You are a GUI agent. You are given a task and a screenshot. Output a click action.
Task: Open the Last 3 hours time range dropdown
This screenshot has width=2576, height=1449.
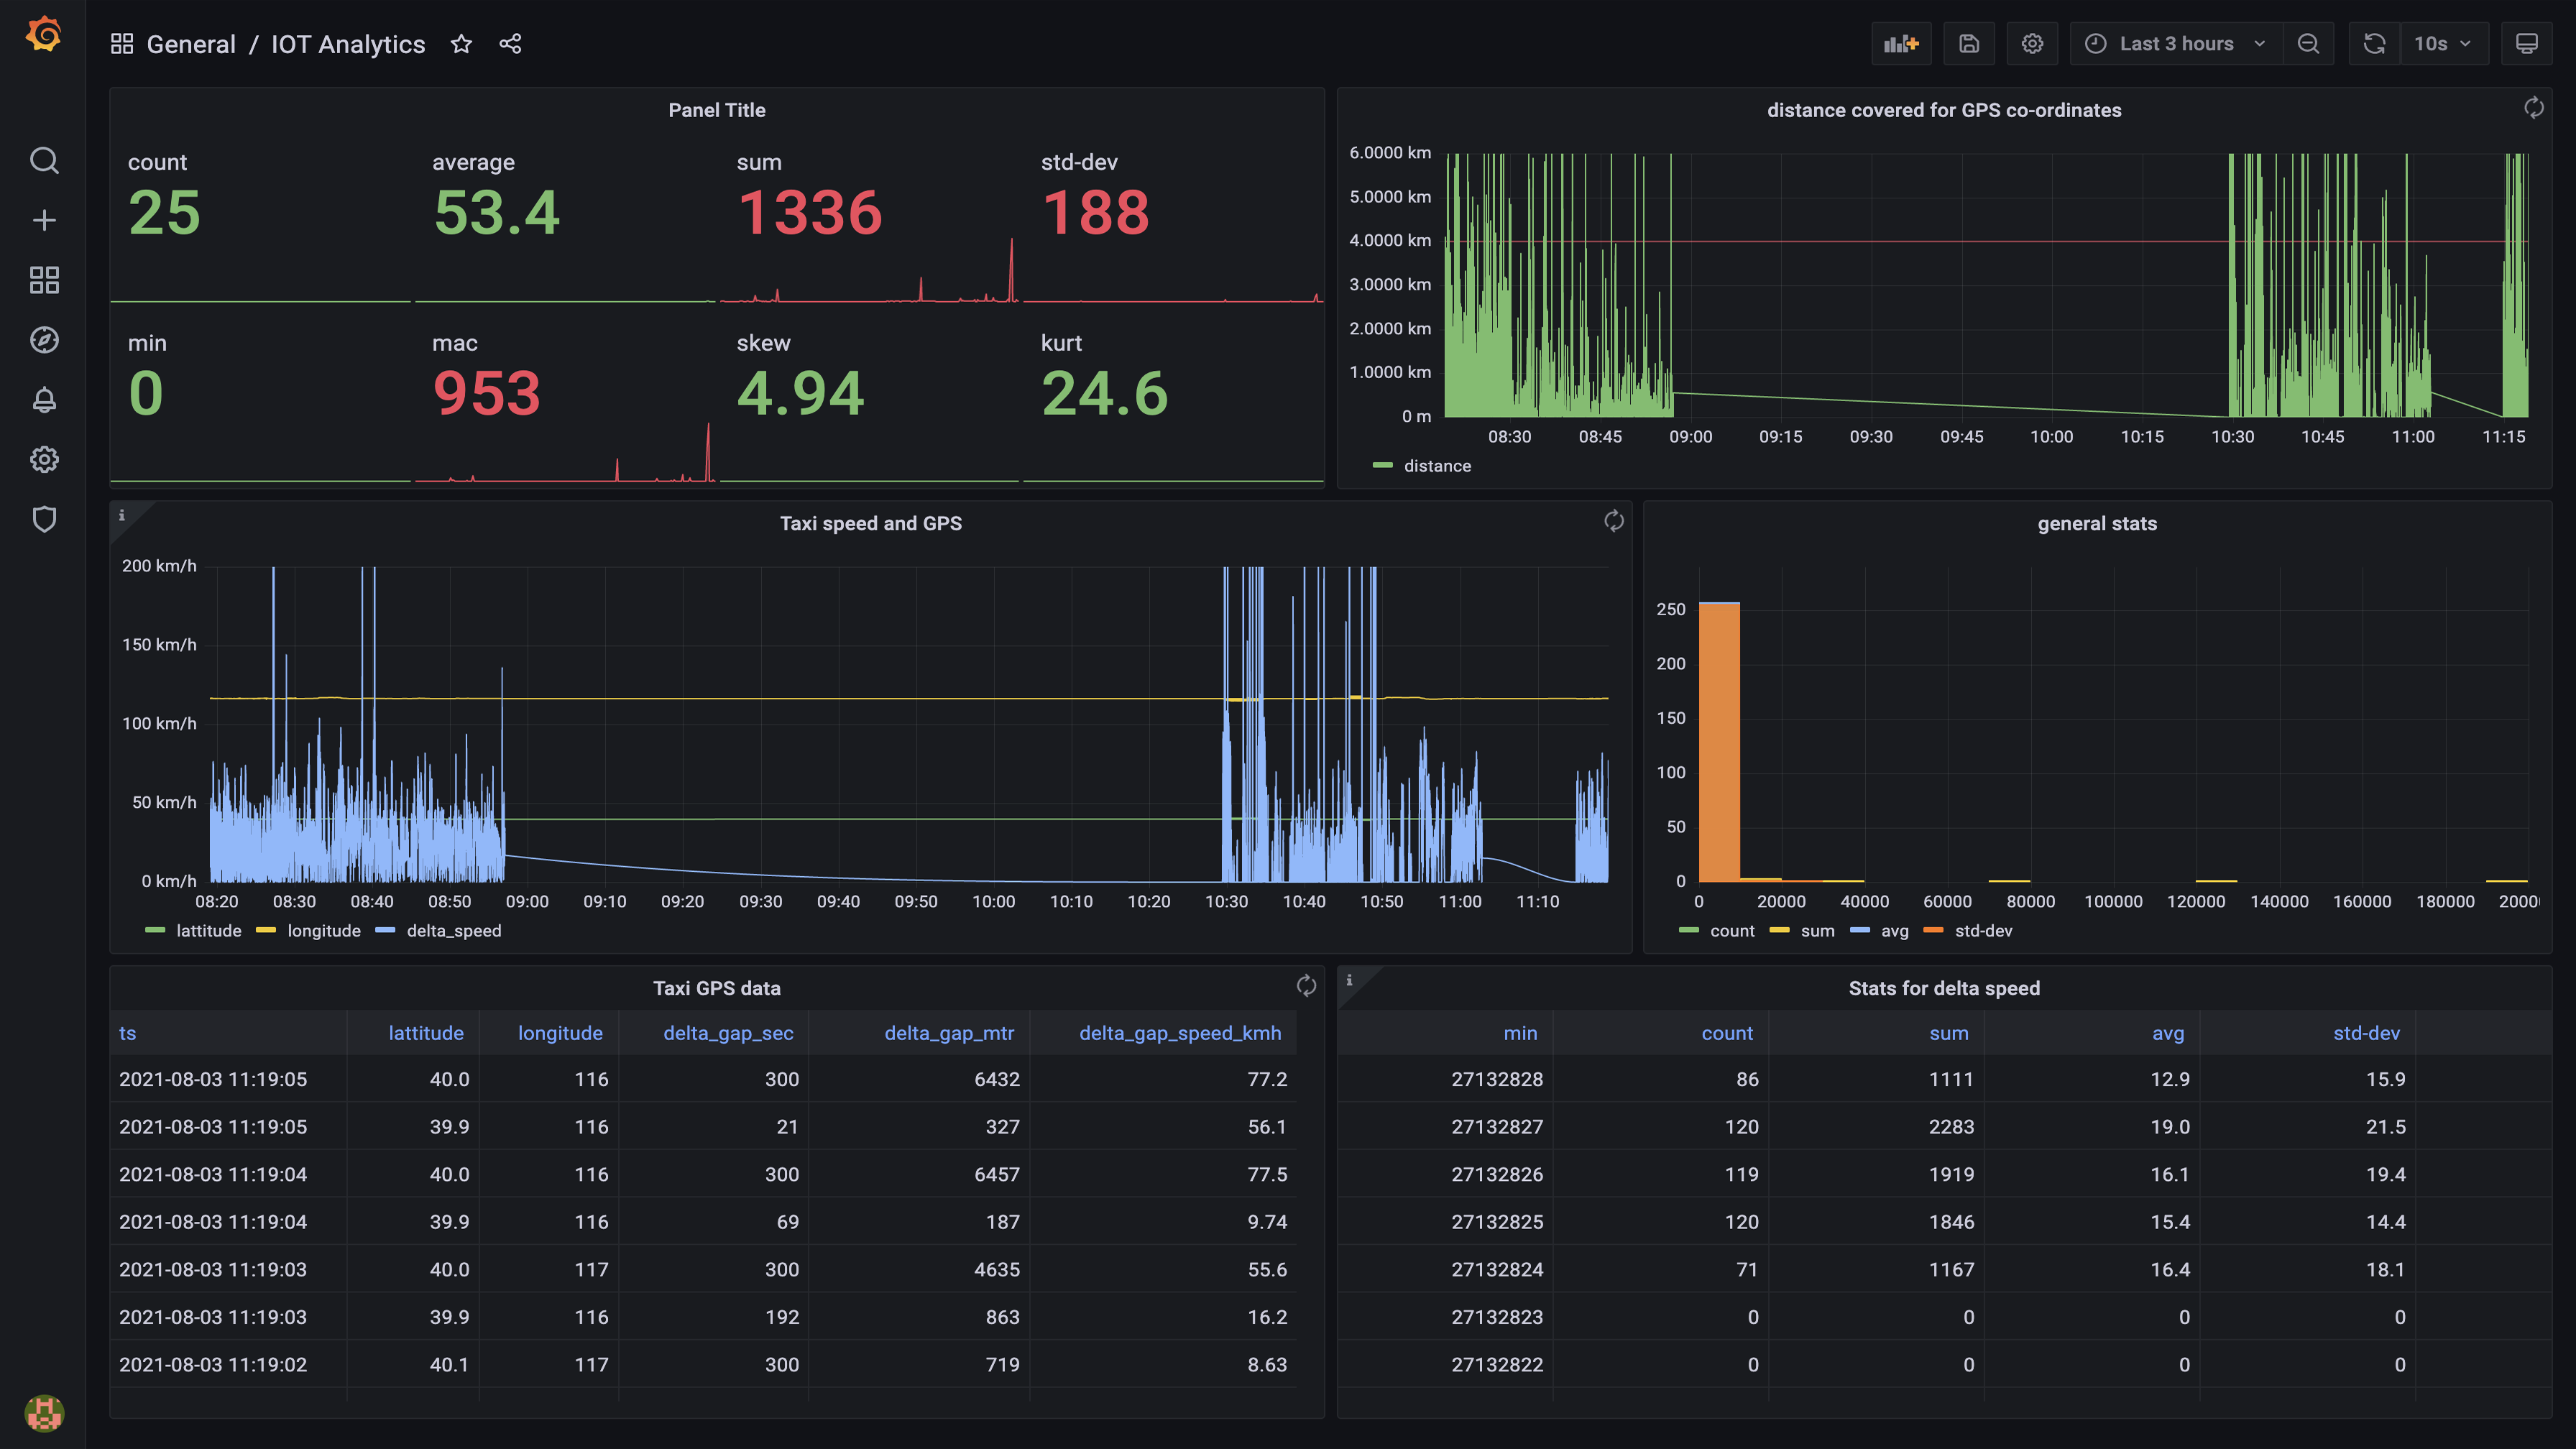[2174, 43]
